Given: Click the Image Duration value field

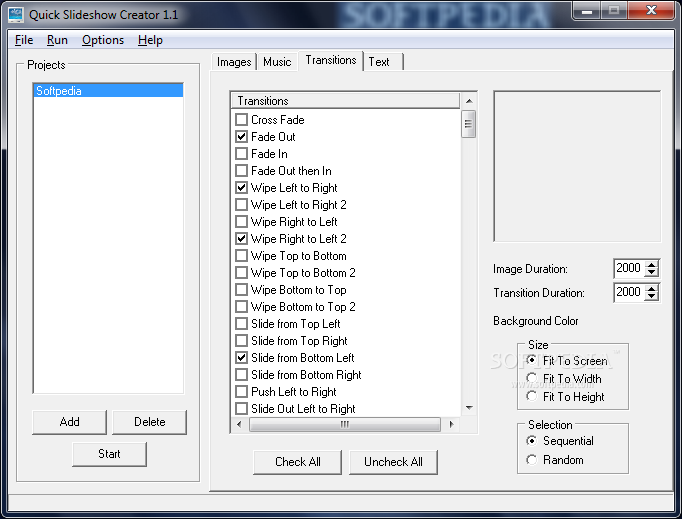Looking at the screenshot, I should coord(629,268).
